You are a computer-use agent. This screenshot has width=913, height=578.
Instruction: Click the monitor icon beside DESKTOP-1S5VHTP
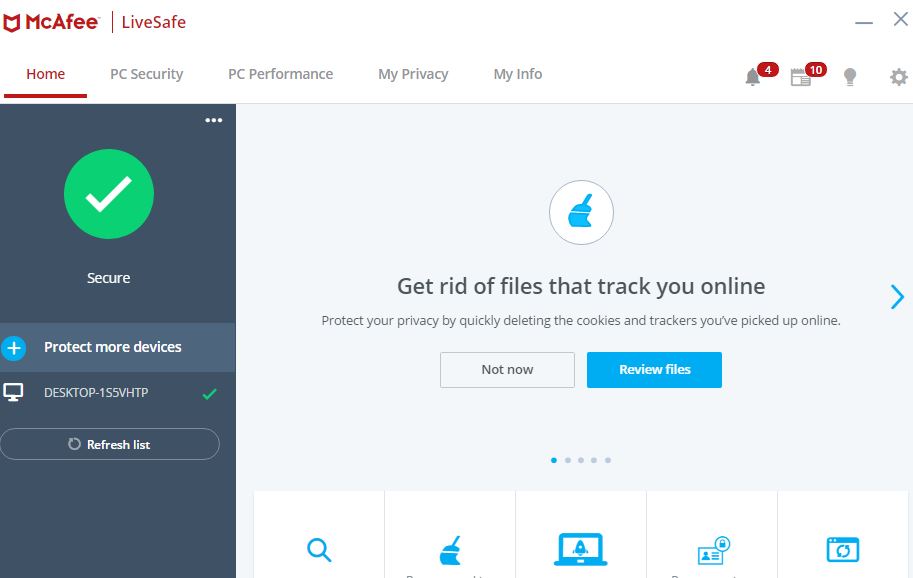click(x=13, y=392)
